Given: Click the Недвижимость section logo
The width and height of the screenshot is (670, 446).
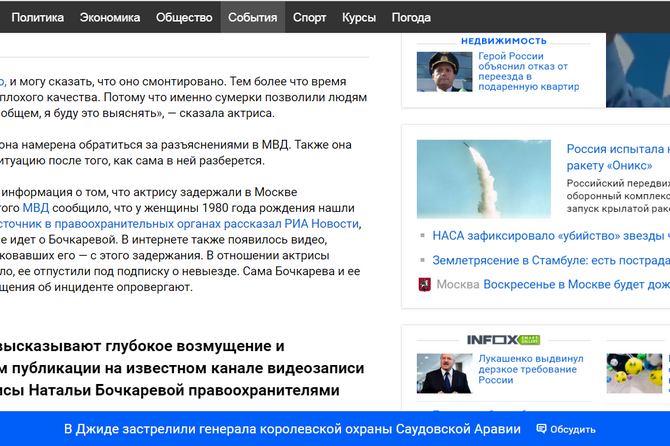Looking at the screenshot, I should (504, 40).
